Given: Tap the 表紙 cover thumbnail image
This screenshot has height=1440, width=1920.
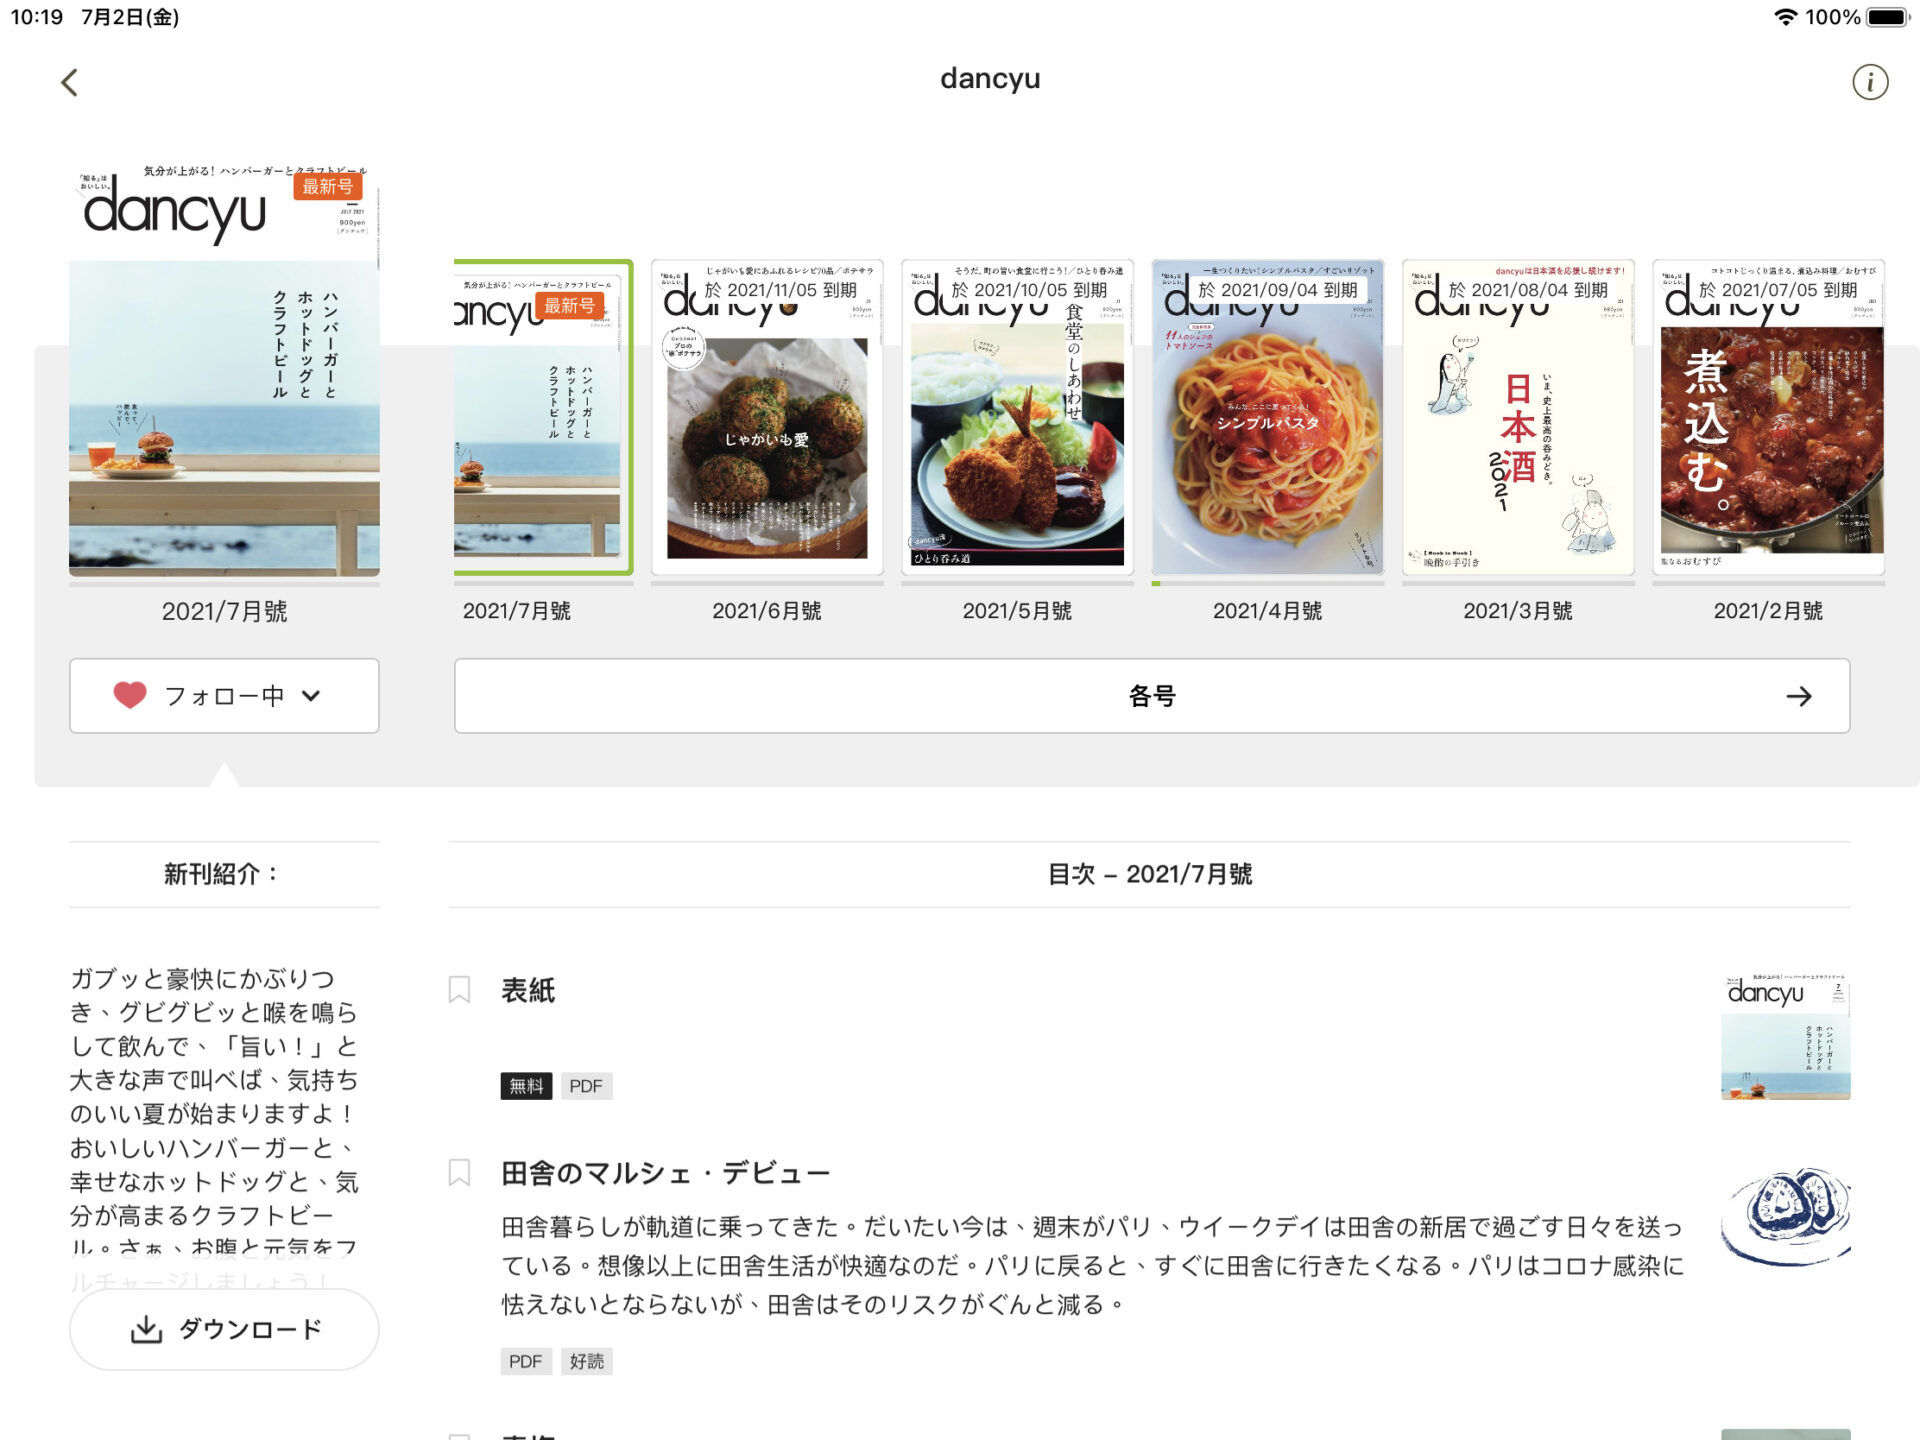Looking at the screenshot, I should pyautogui.click(x=1785, y=1035).
